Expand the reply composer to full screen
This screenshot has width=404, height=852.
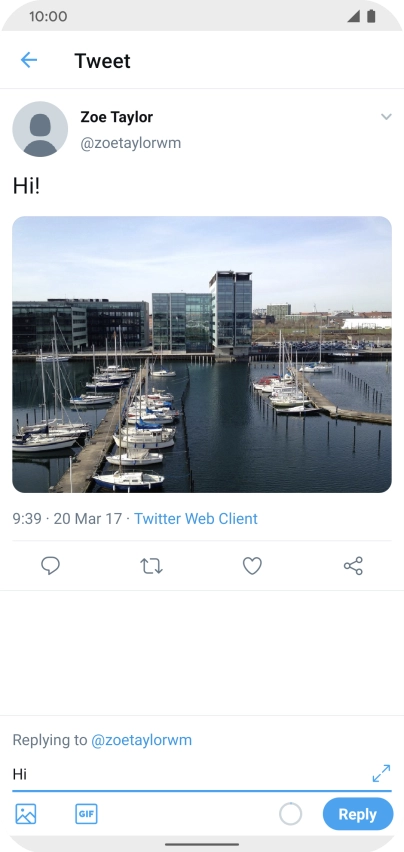(x=381, y=773)
